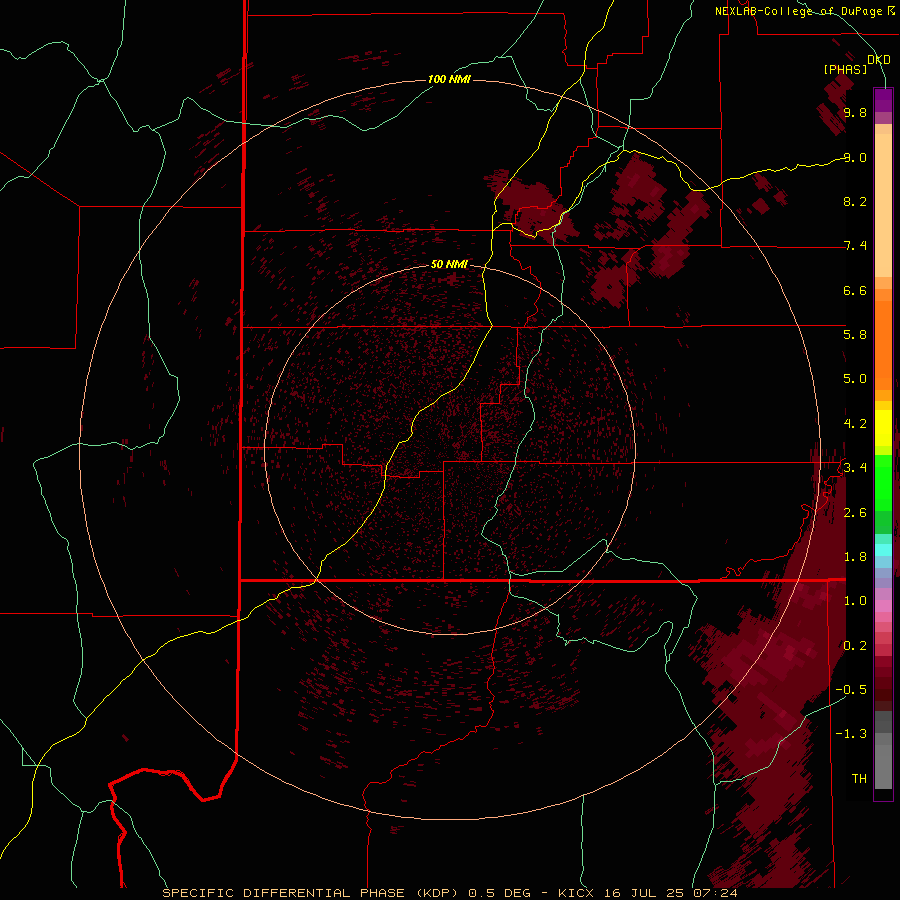Pick the yellow segment of the color bar

pos(883,428)
